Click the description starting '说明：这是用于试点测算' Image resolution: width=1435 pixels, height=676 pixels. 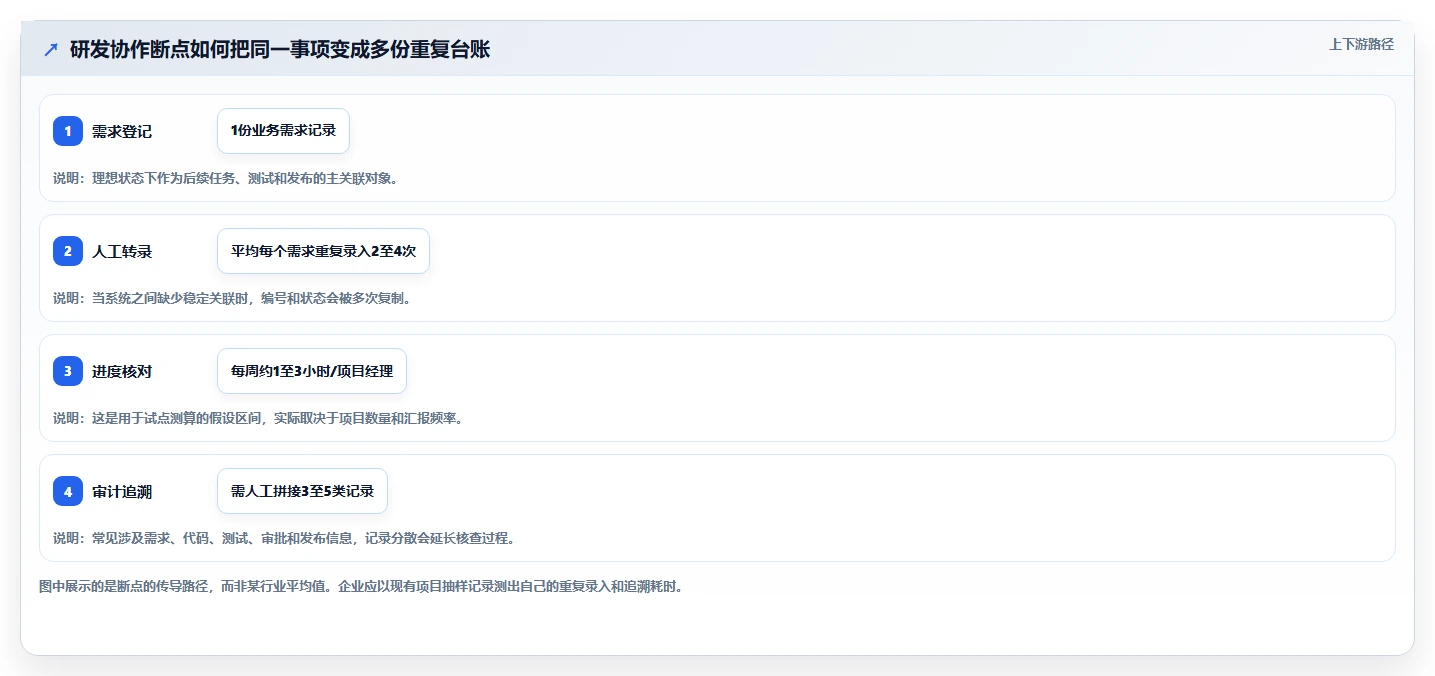(258, 418)
